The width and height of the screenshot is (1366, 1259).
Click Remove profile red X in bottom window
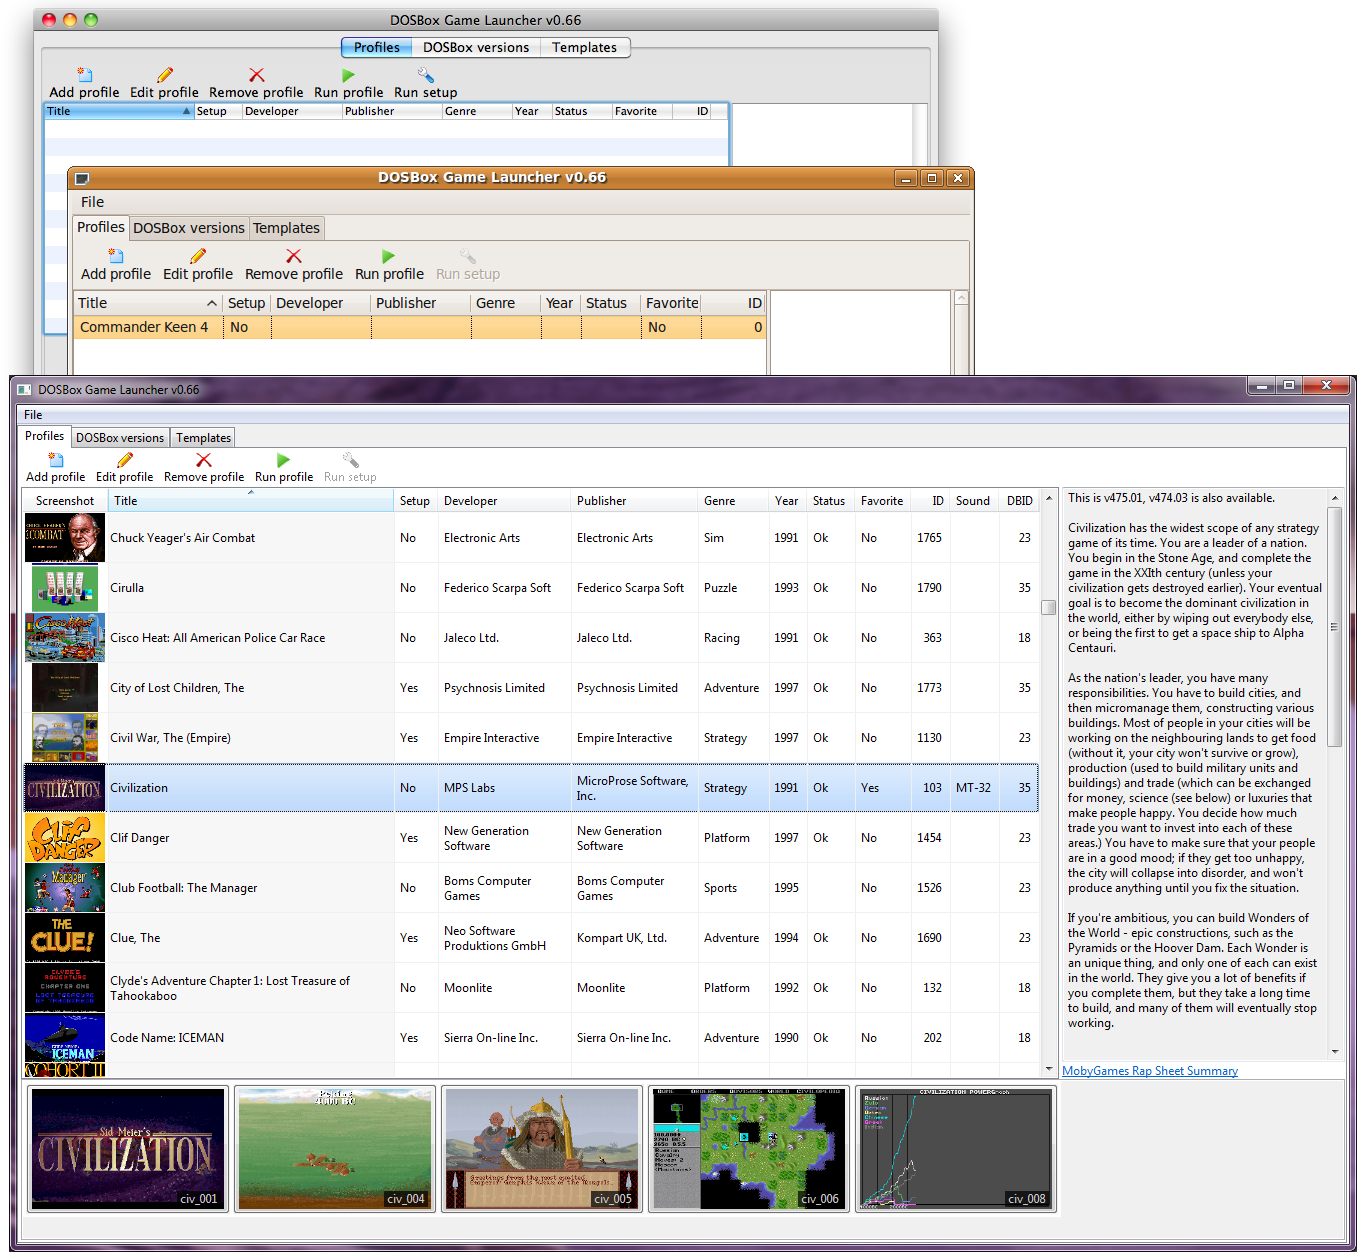[204, 460]
